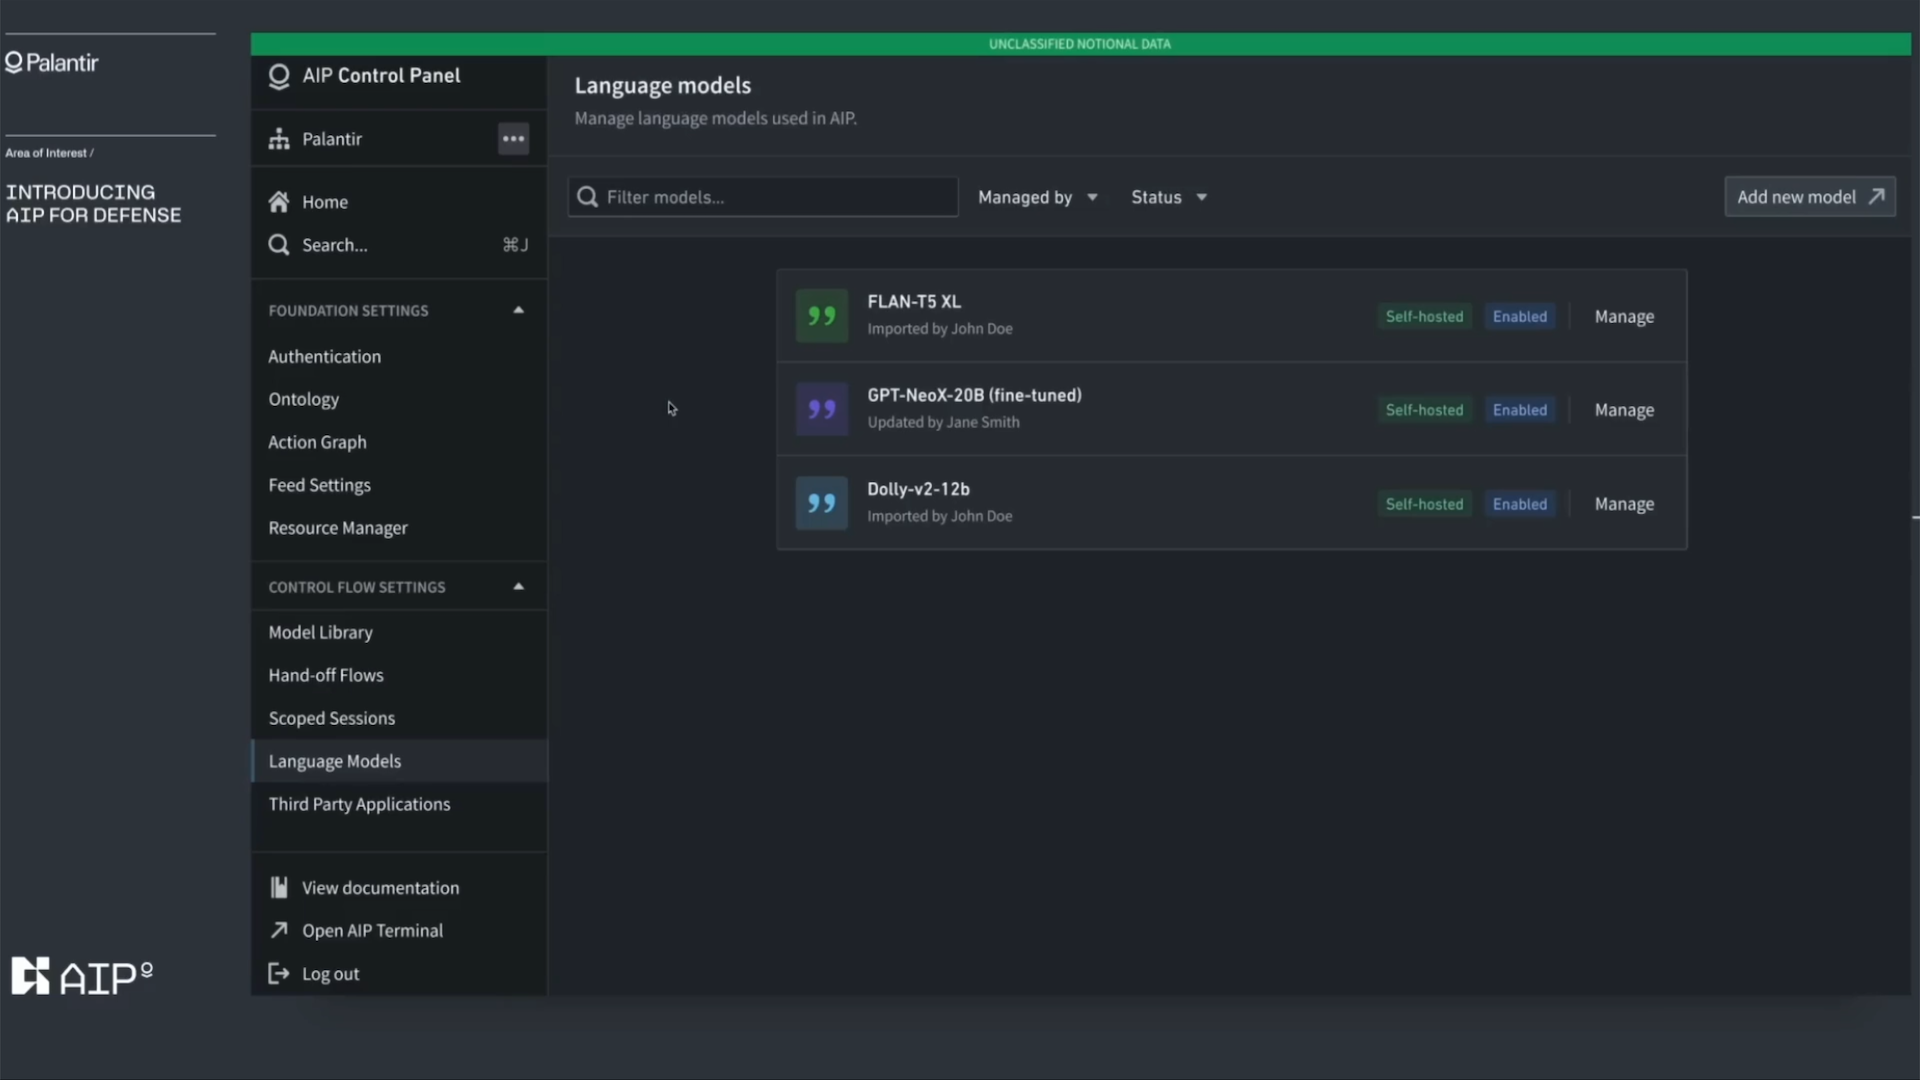Screen dimensions: 1920x1080
Task: Click the Home house icon in the sidebar
Action: click(x=279, y=202)
